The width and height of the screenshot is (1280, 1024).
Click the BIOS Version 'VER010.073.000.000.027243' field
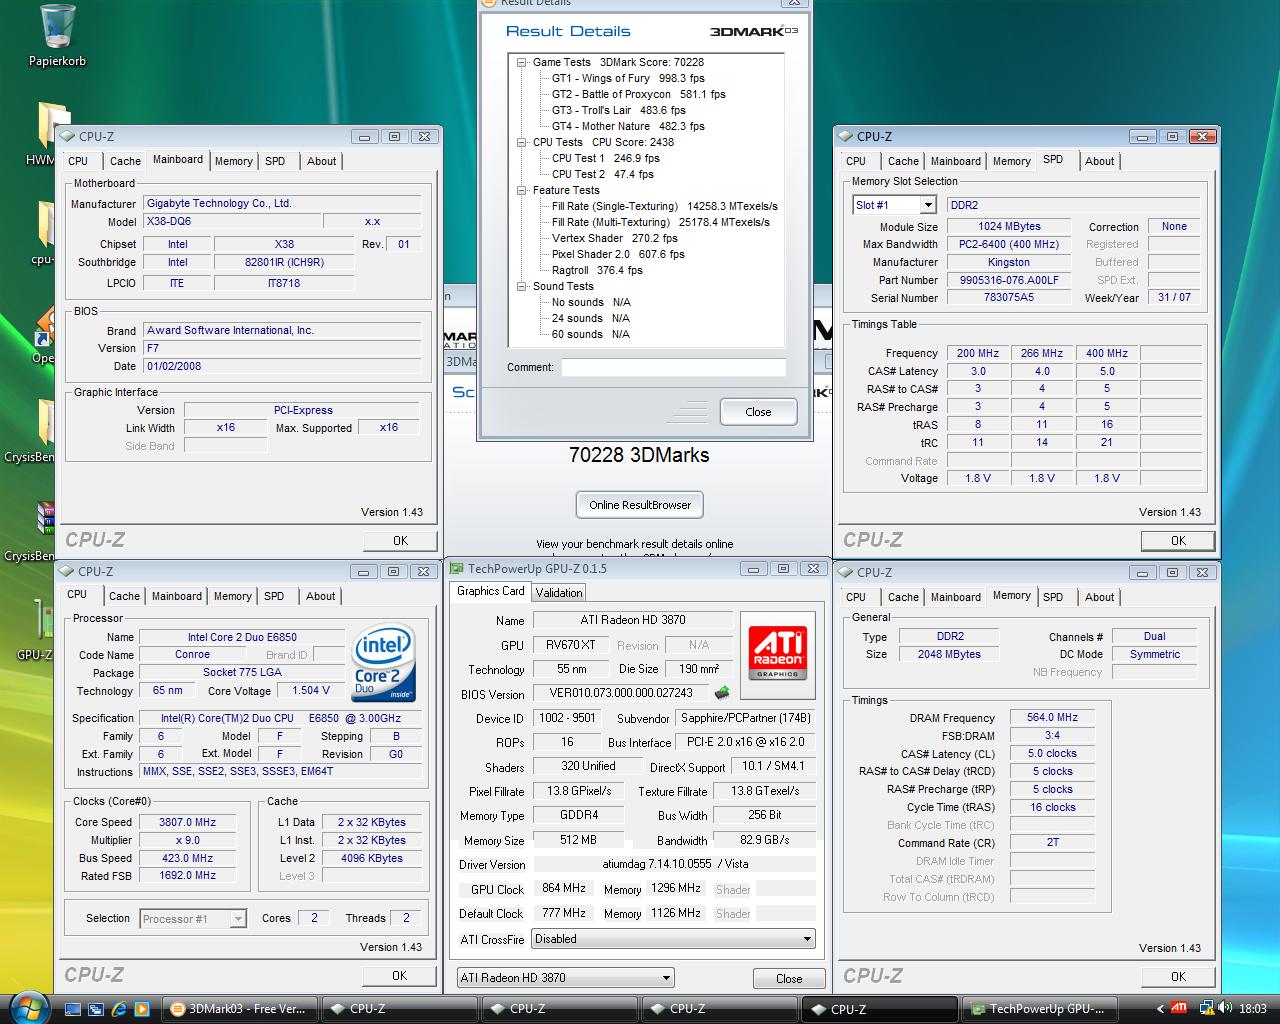click(621, 693)
